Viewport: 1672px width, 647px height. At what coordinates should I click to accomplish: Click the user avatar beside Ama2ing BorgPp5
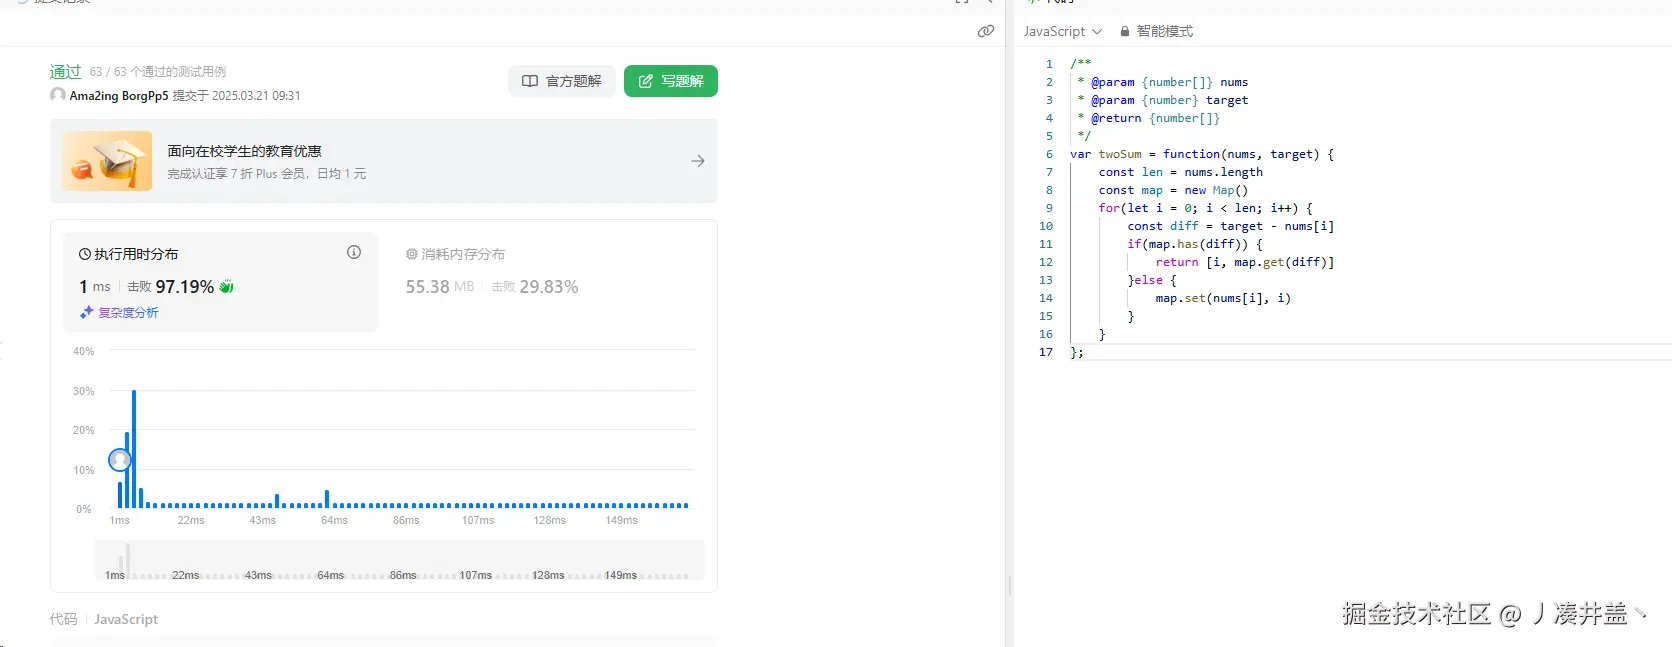[58, 95]
